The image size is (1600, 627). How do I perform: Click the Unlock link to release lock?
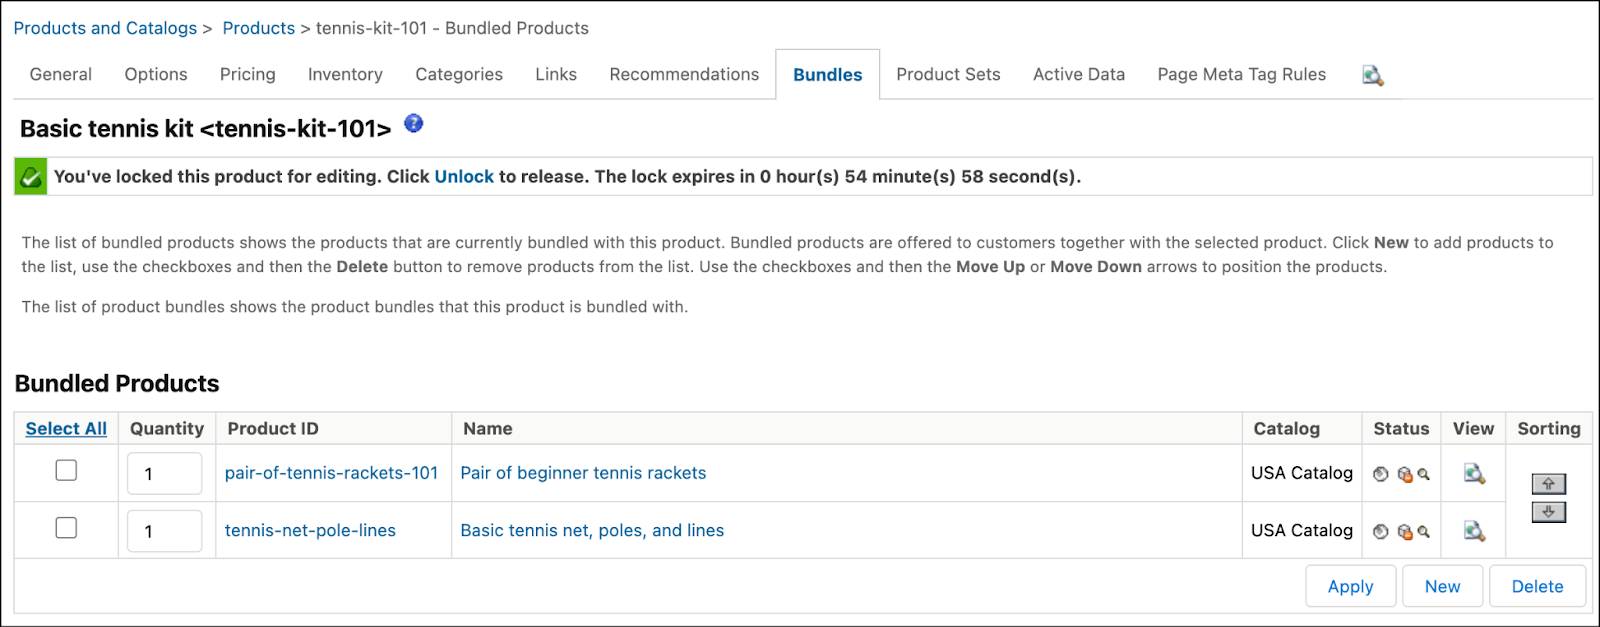[x=464, y=176]
